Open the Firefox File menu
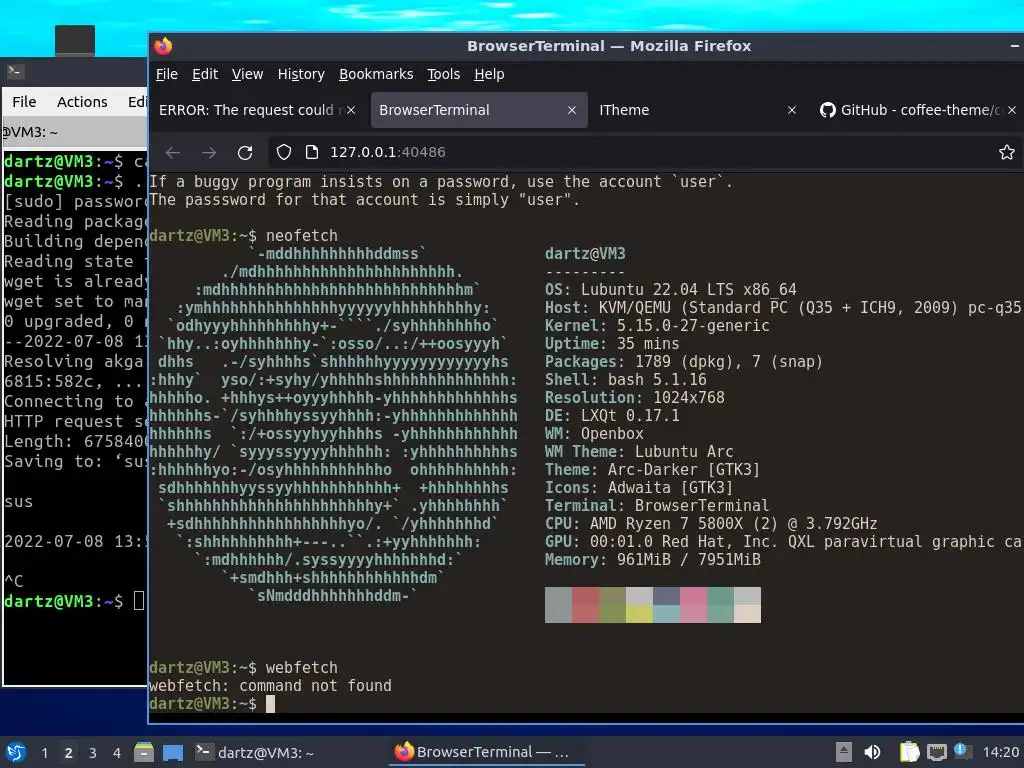Image resolution: width=1024 pixels, height=768 pixels. tap(167, 74)
